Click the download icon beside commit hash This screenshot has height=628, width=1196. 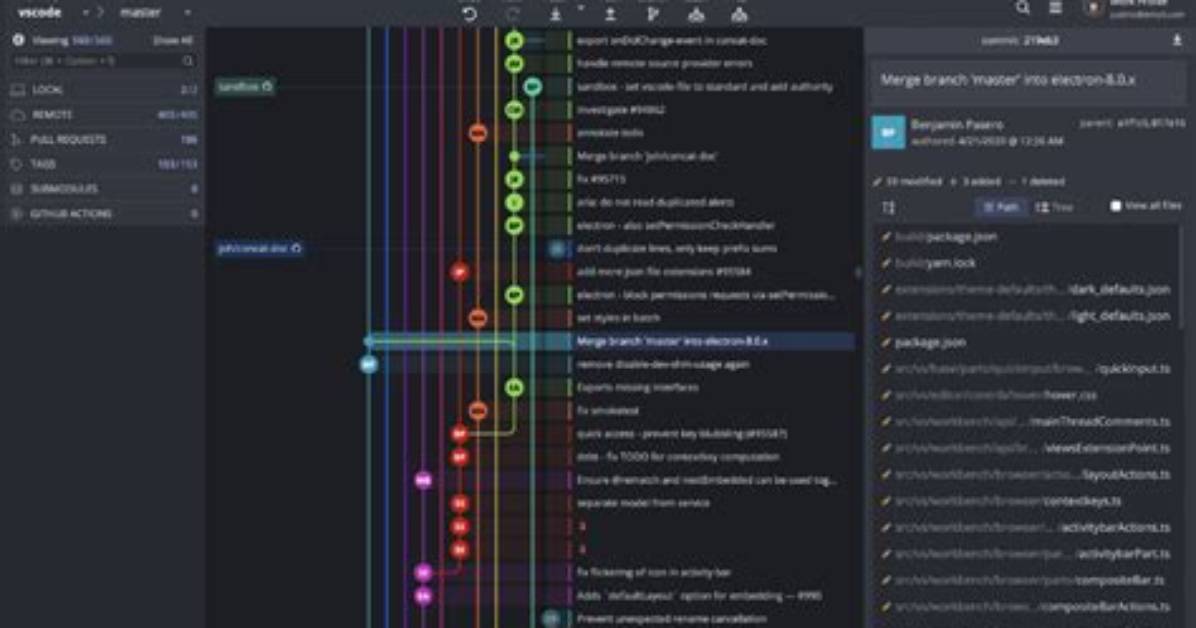[1177, 40]
